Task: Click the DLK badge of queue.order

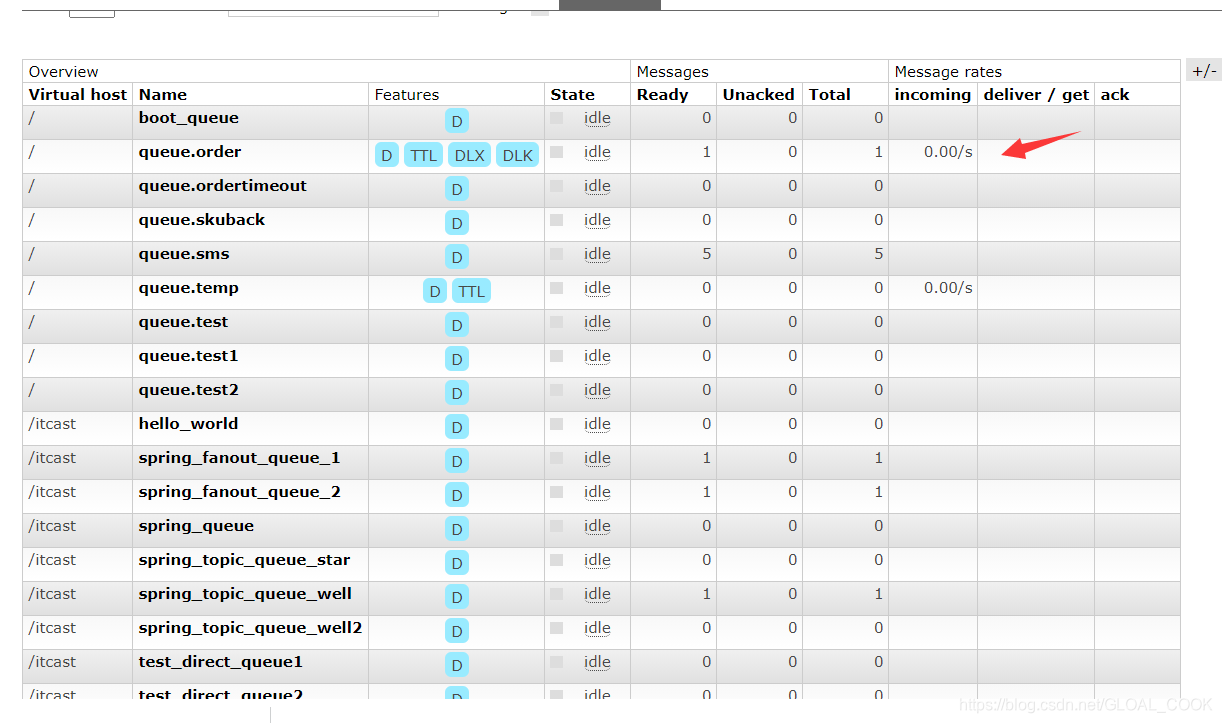Action: coord(517,155)
